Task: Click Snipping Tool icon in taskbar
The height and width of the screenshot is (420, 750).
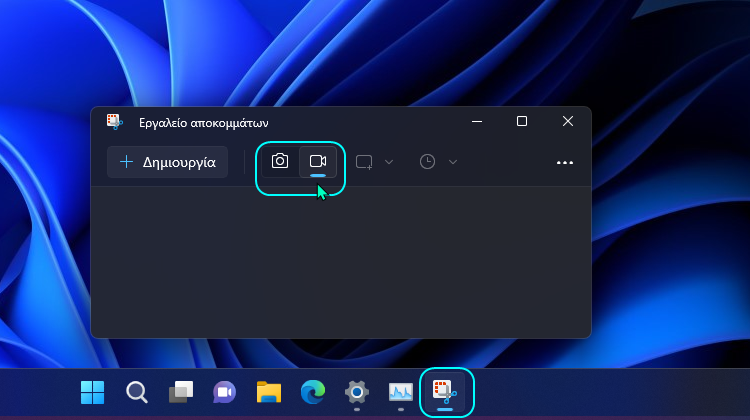Action: pos(445,392)
